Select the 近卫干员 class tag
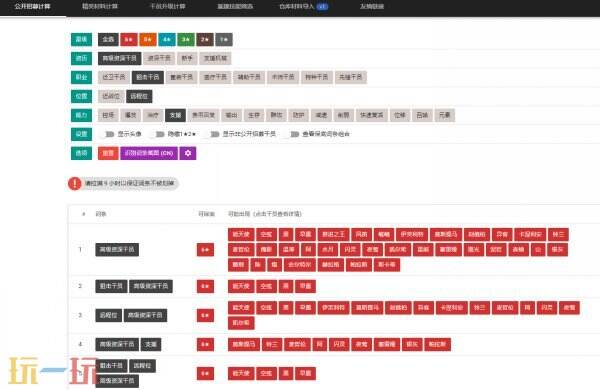 pyautogui.click(x=114, y=77)
